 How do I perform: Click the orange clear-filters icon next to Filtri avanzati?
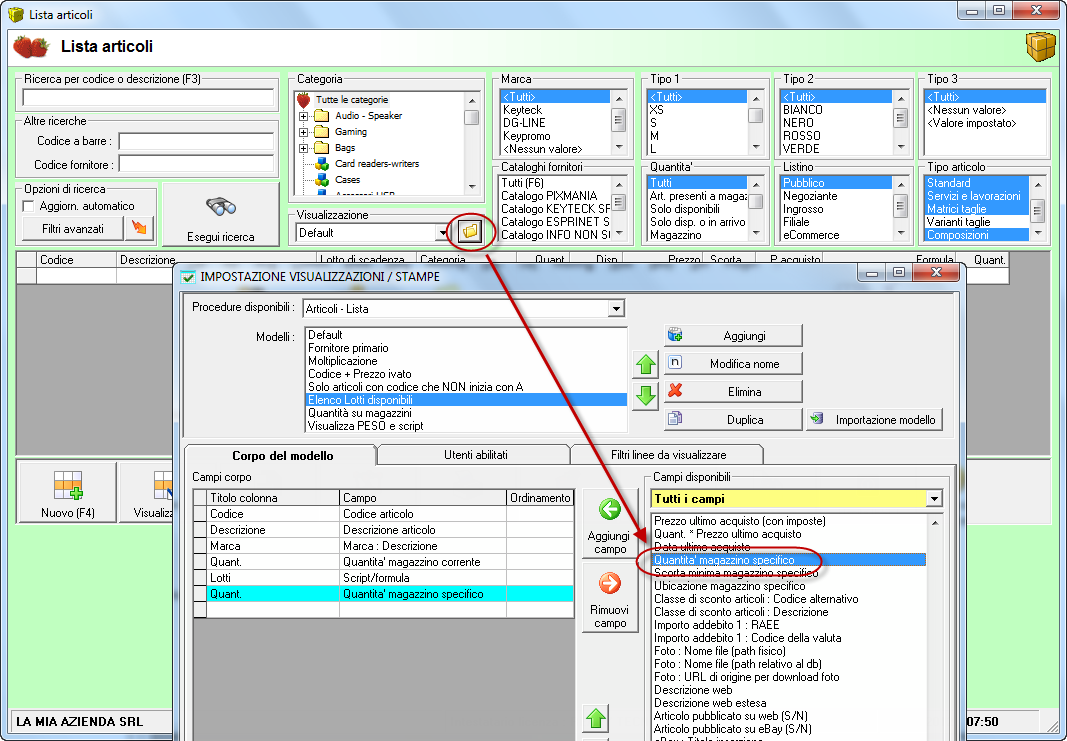pos(139,229)
